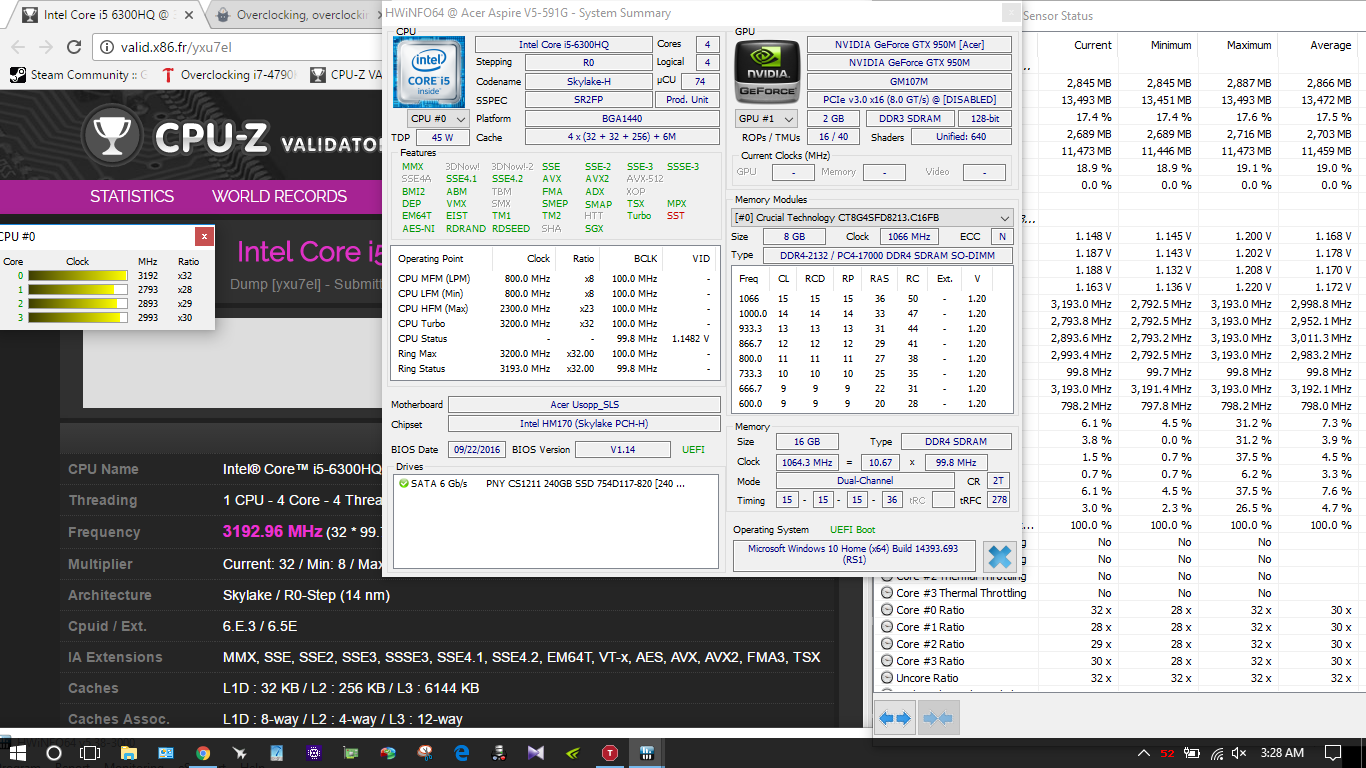
Task: View site information icon in address bar
Action: (x=108, y=47)
